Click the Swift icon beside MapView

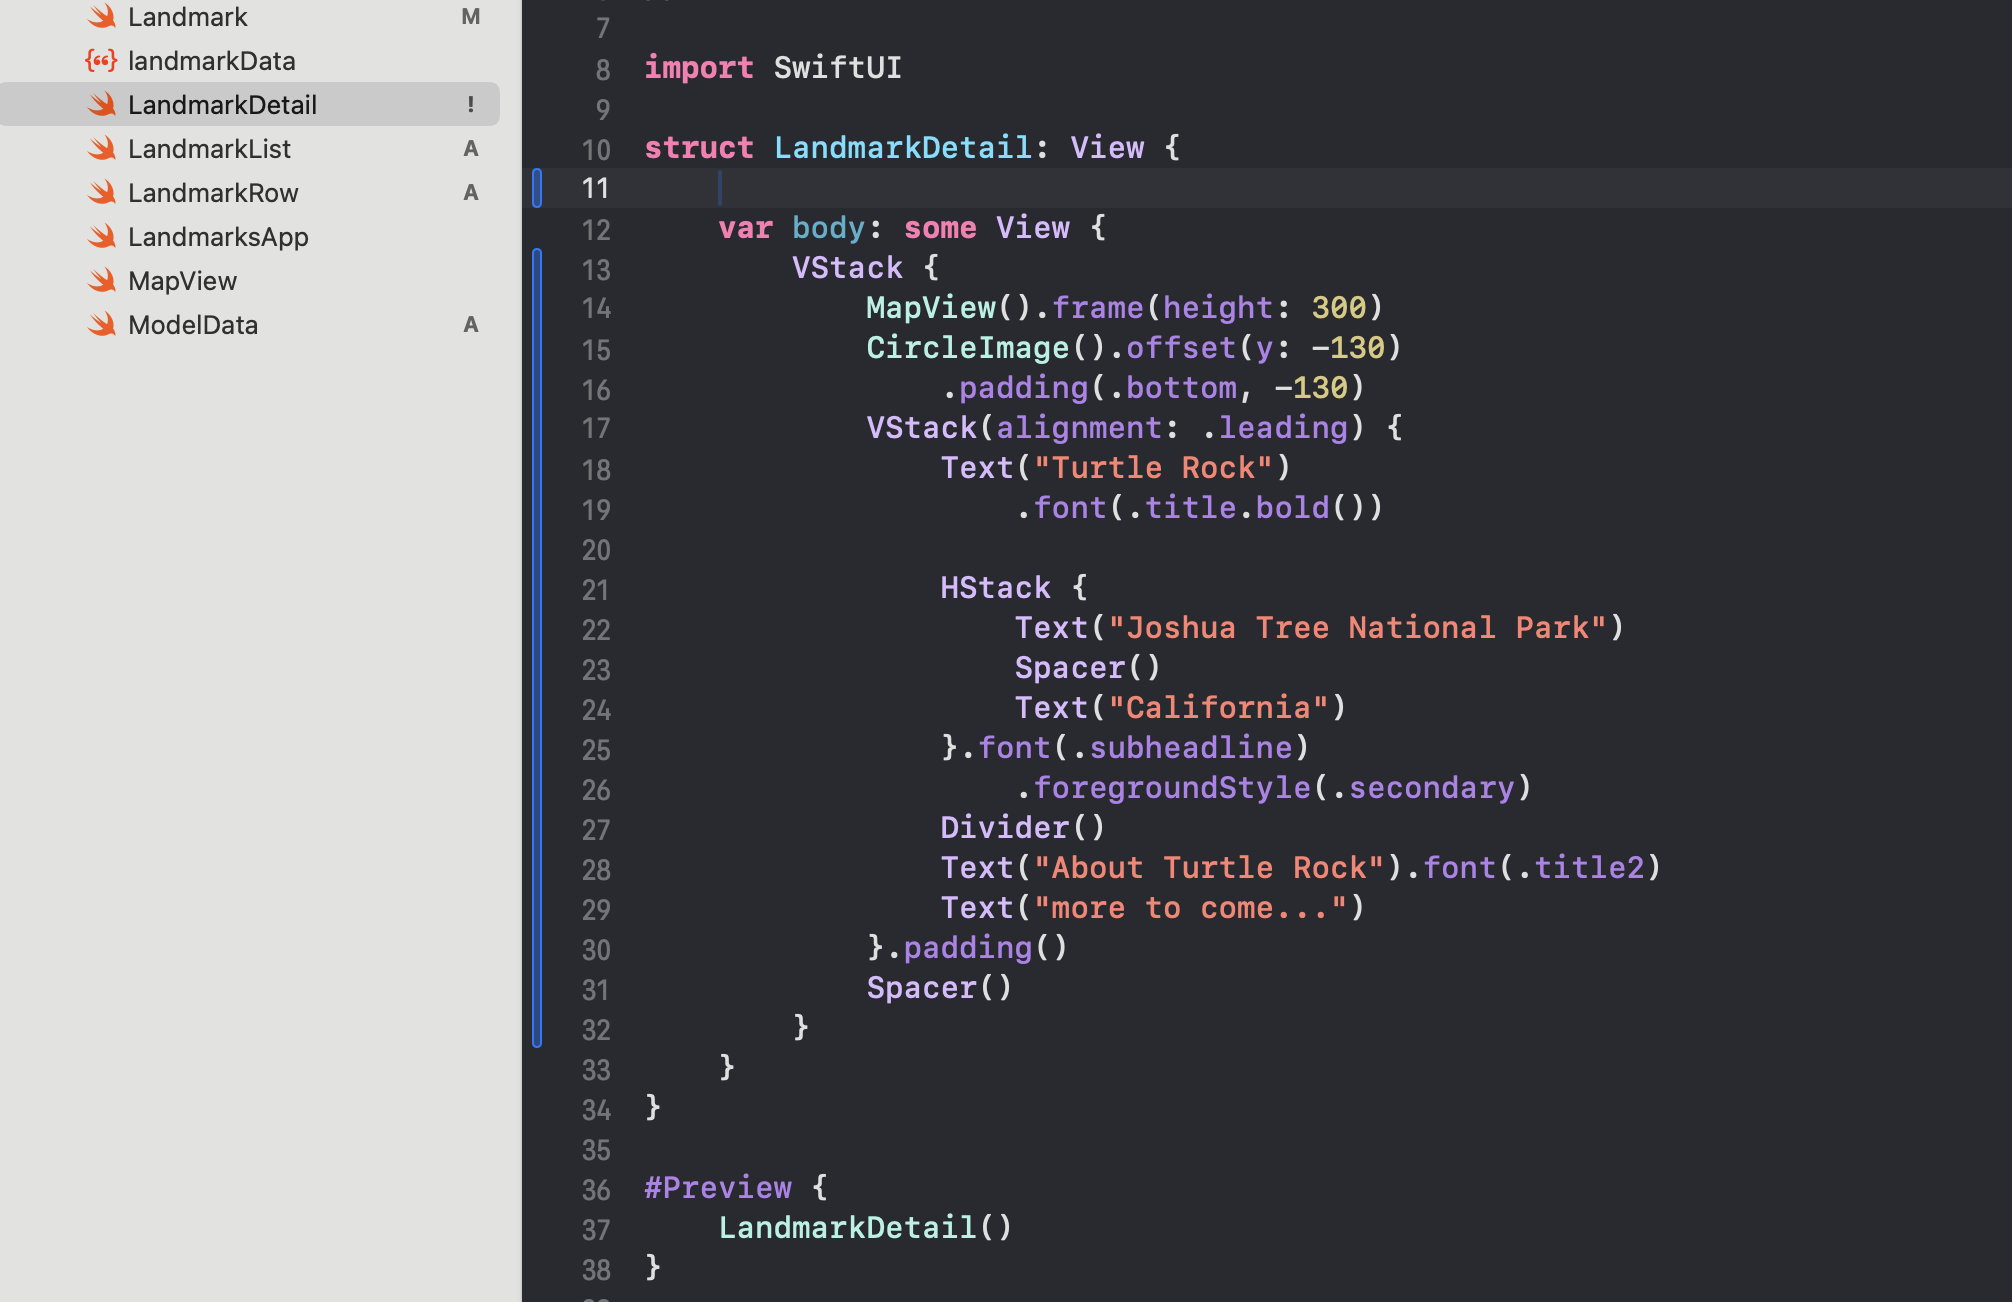click(x=101, y=281)
